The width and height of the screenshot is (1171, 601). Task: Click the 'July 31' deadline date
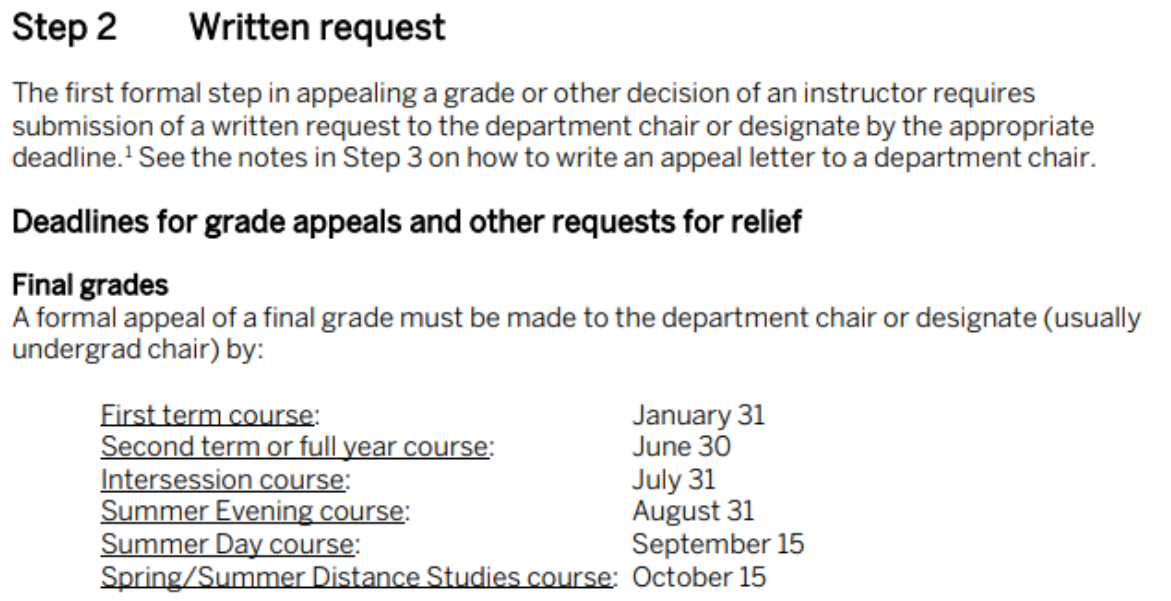click(x=674, y=480)
